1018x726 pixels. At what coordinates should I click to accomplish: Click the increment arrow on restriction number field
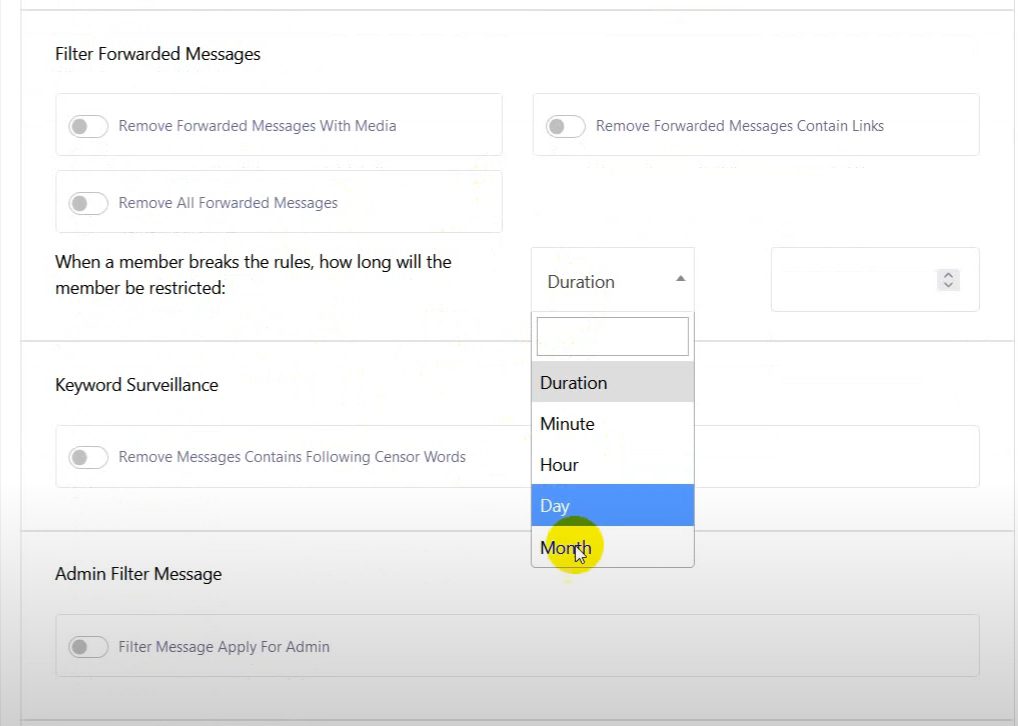click(x=948, y=275)
